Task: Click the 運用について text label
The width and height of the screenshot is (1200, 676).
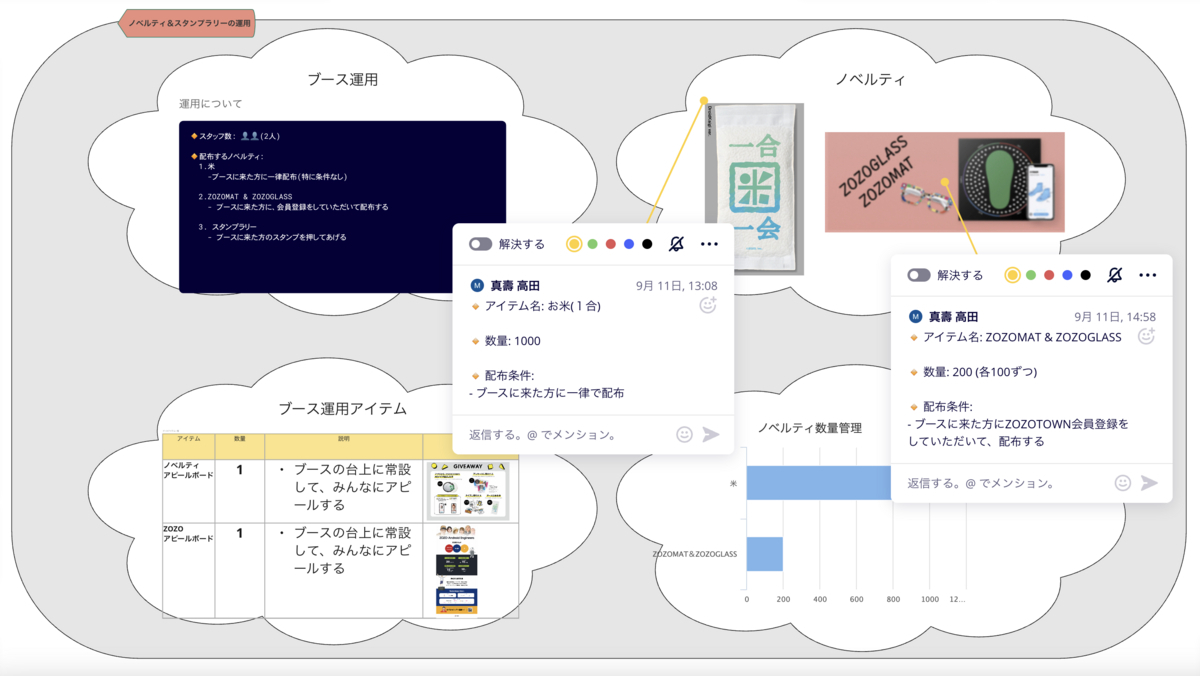Action: pyautogui.click(x=210, y=104)
